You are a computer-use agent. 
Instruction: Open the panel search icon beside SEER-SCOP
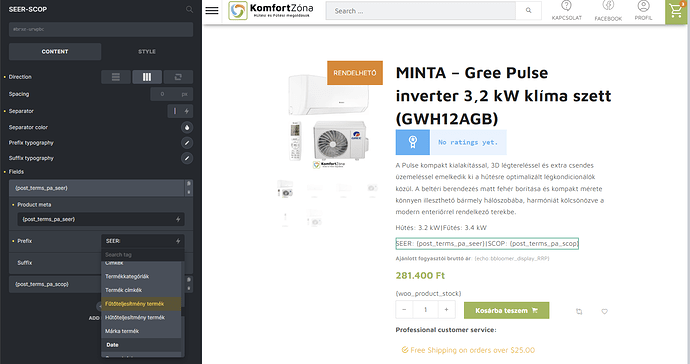coord(189,9)
